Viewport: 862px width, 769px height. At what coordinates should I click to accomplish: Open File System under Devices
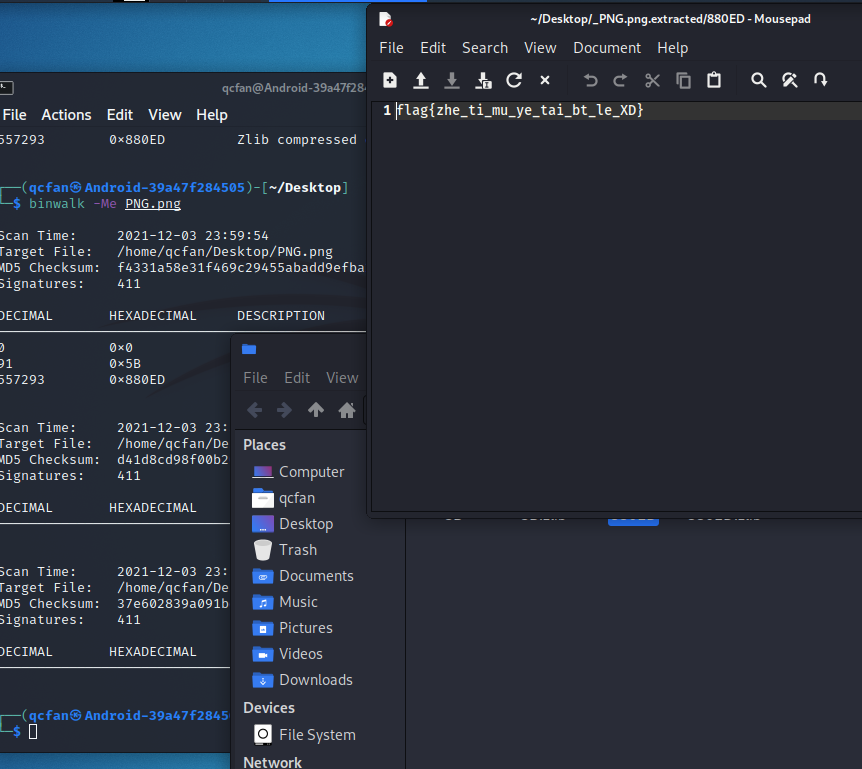click(x=303, y=735)
